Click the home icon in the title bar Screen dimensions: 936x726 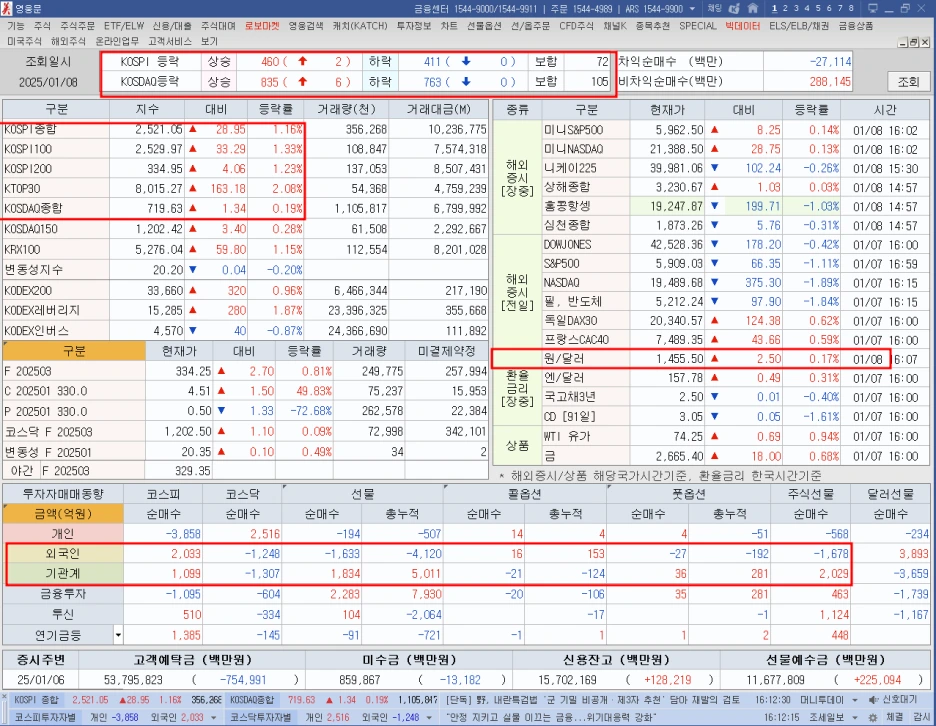[x=754, y=8]
